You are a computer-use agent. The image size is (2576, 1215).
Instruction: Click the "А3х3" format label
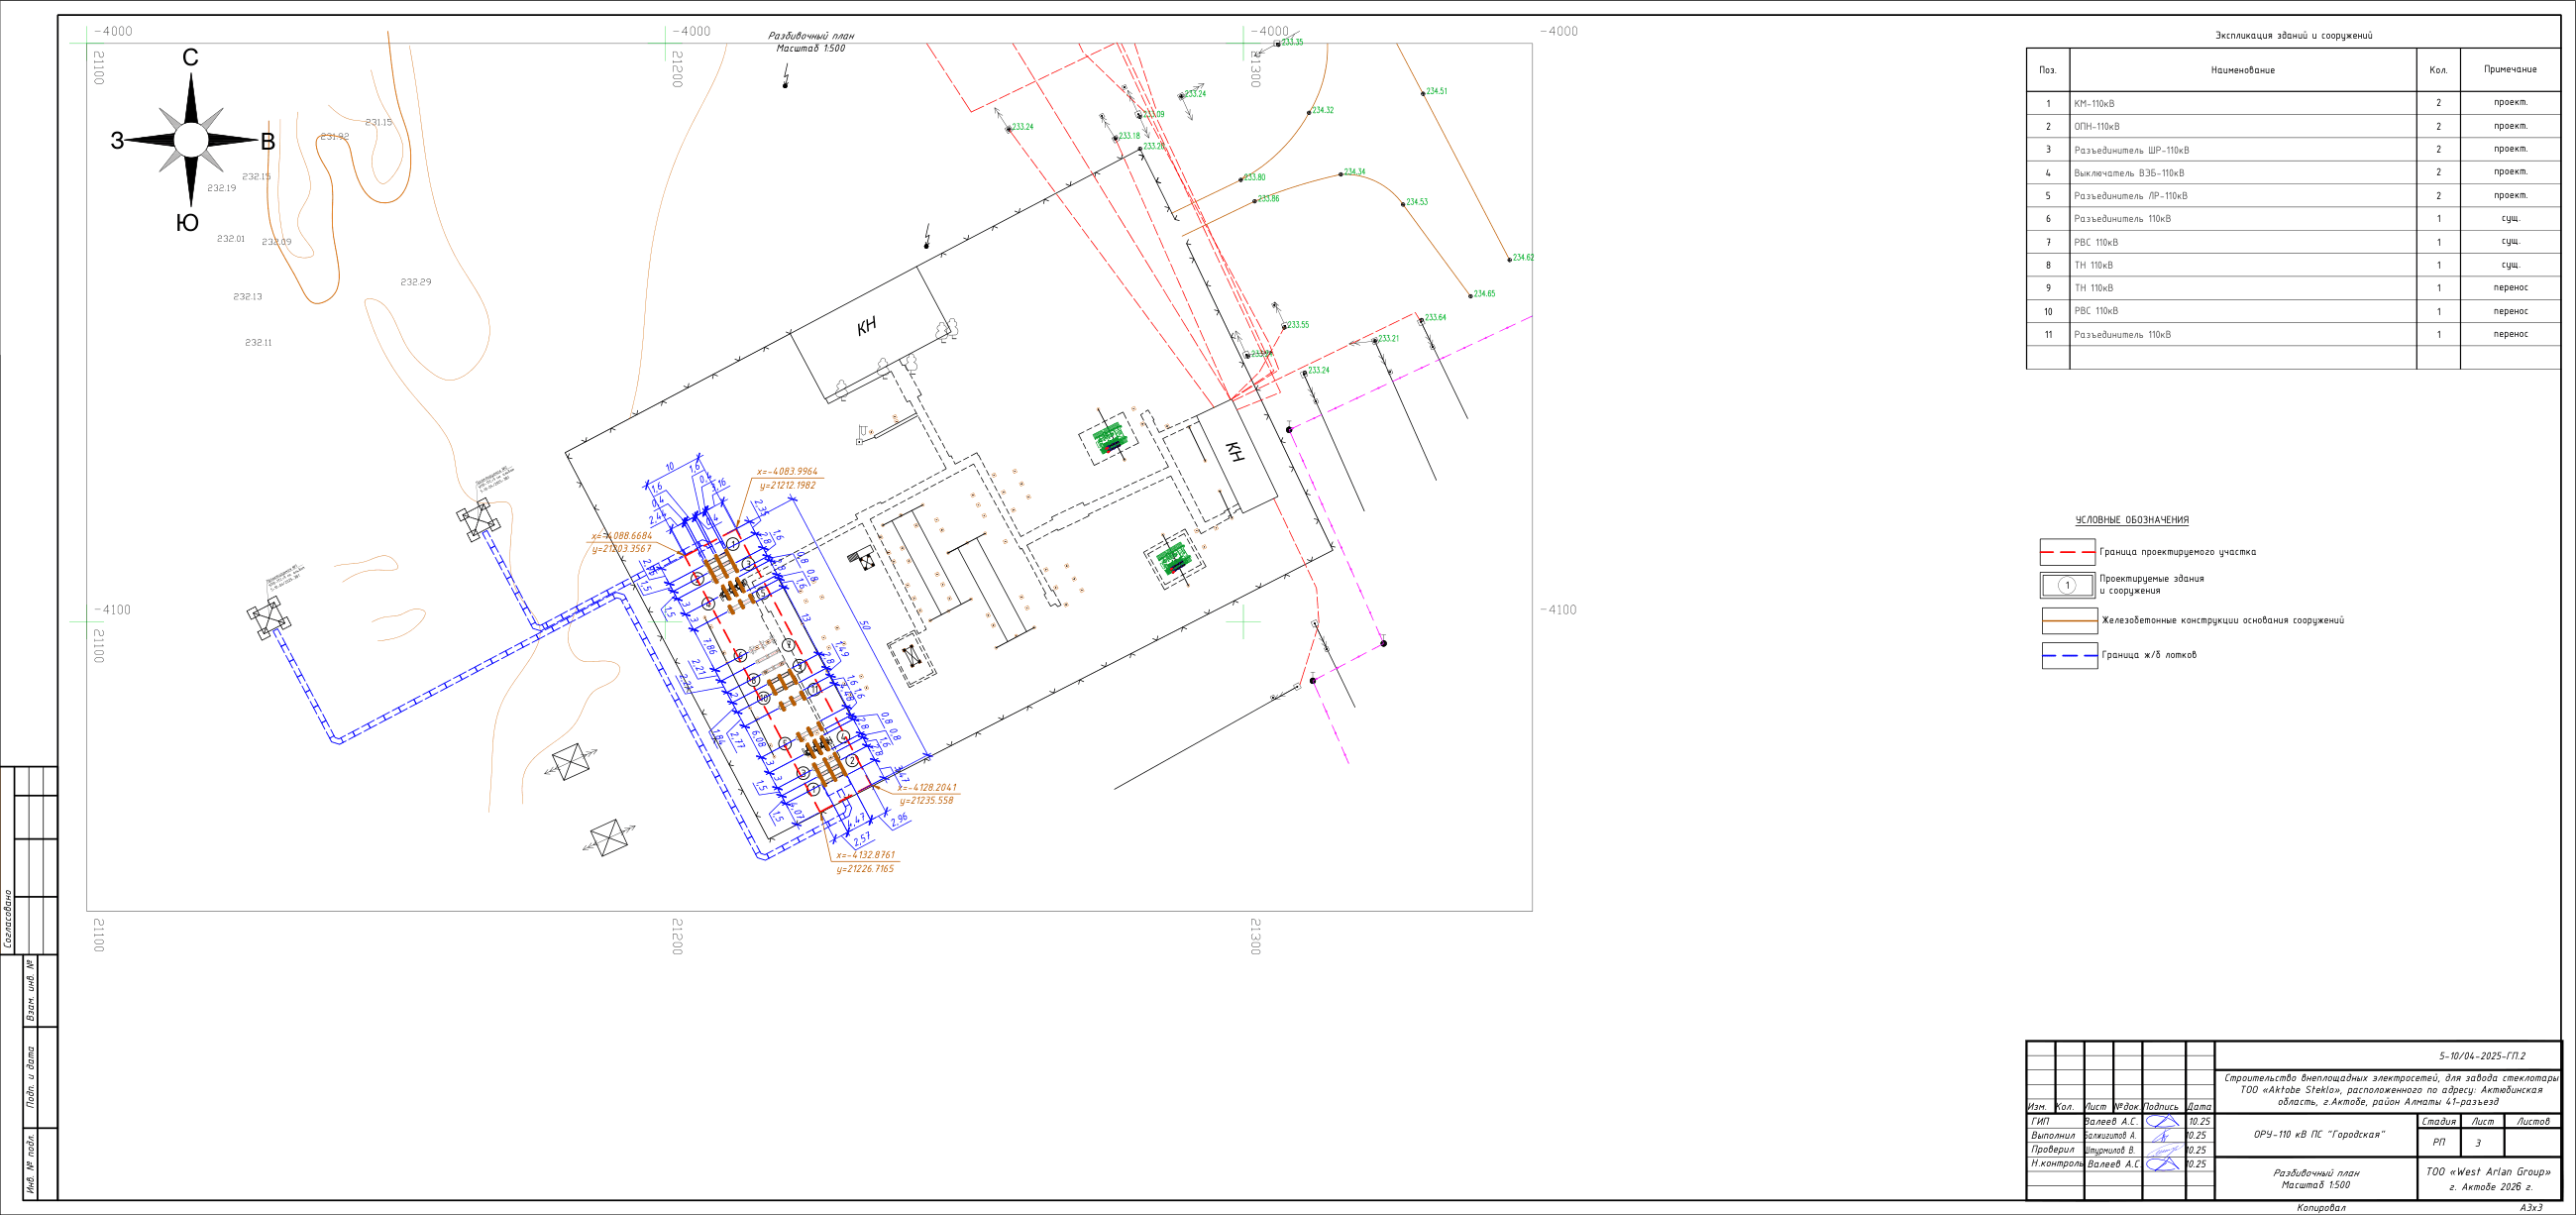click(x=2531, y=1208)
